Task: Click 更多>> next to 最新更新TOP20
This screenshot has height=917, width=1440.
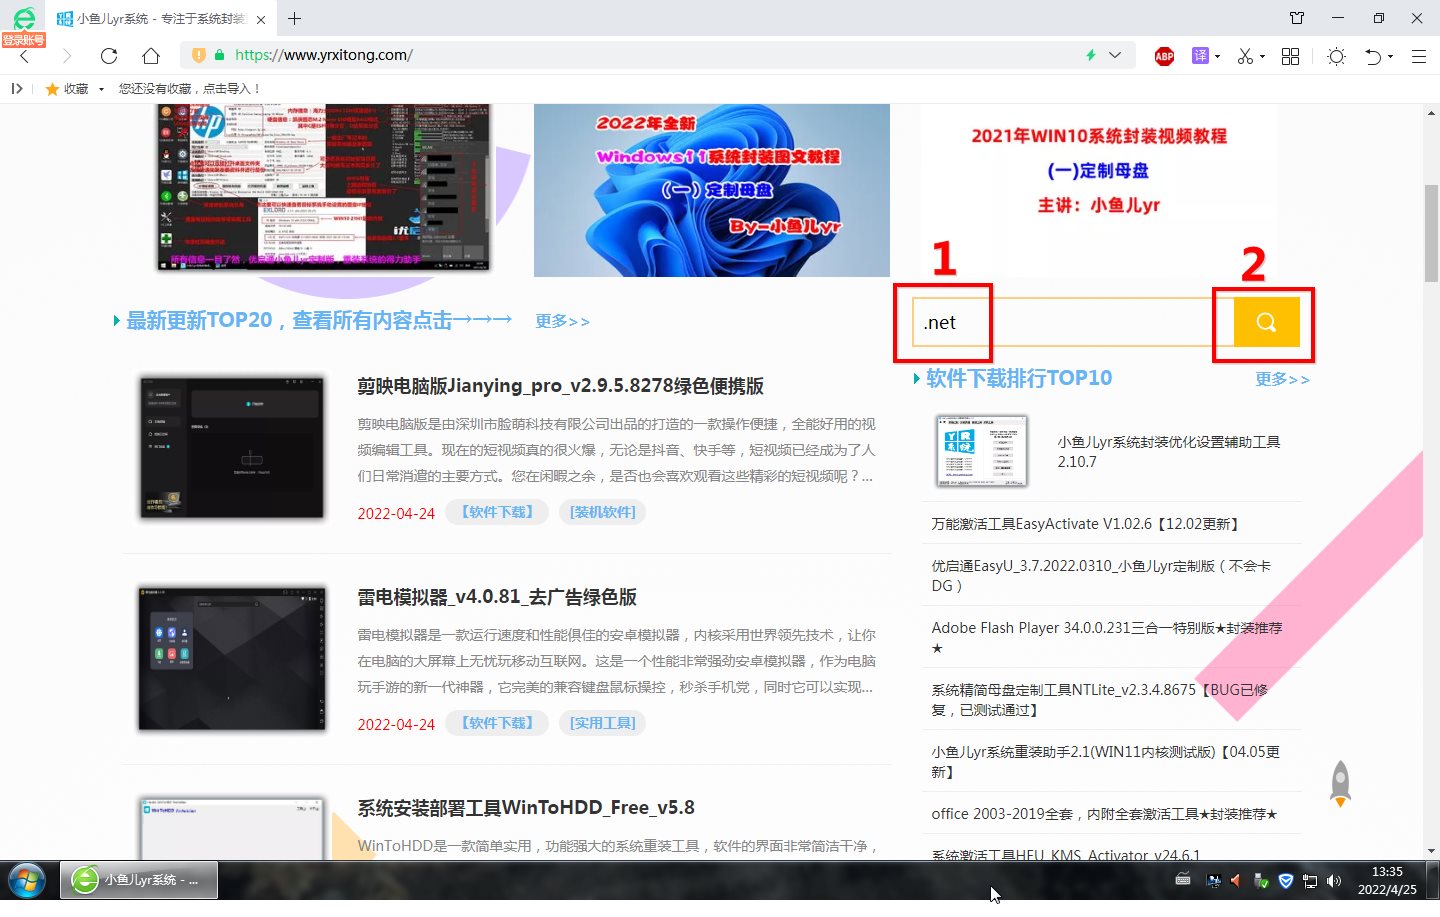Action: coord(562,321)
